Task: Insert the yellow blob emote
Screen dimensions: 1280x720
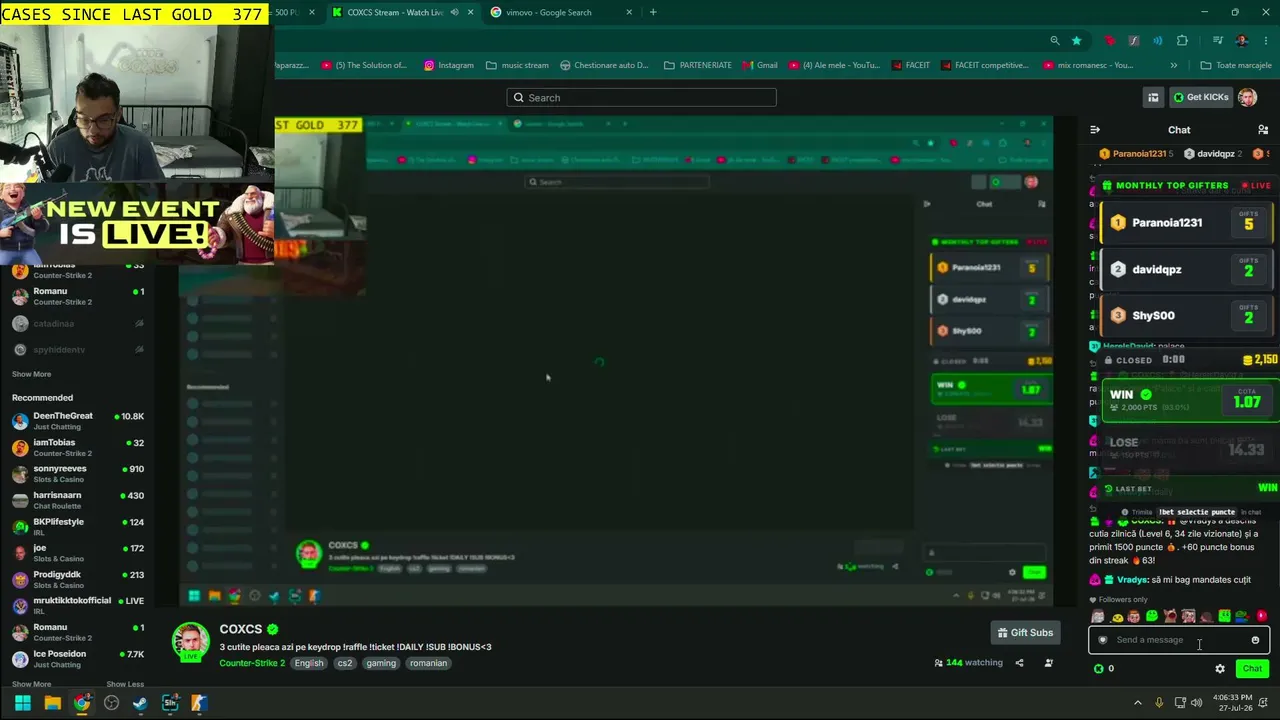Action: tap(1116, 617)
